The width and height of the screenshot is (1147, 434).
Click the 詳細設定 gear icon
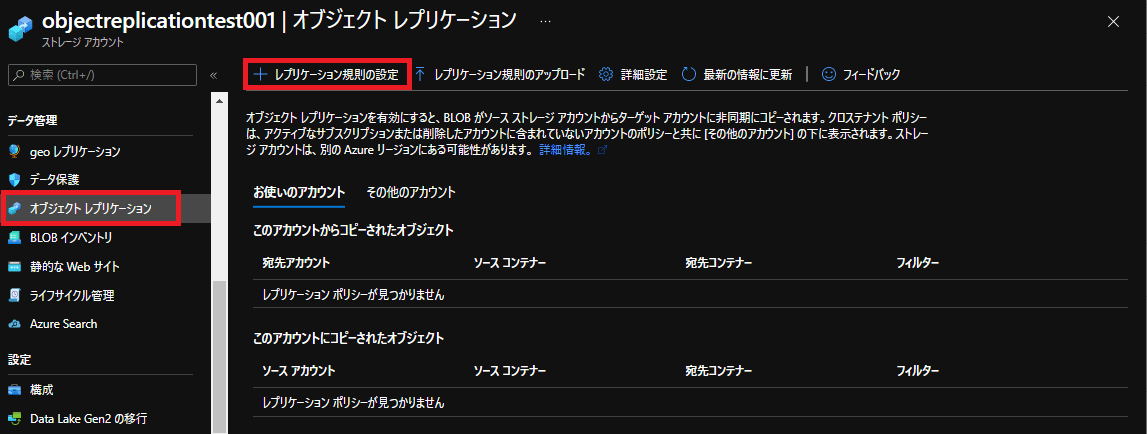point(605,74)
